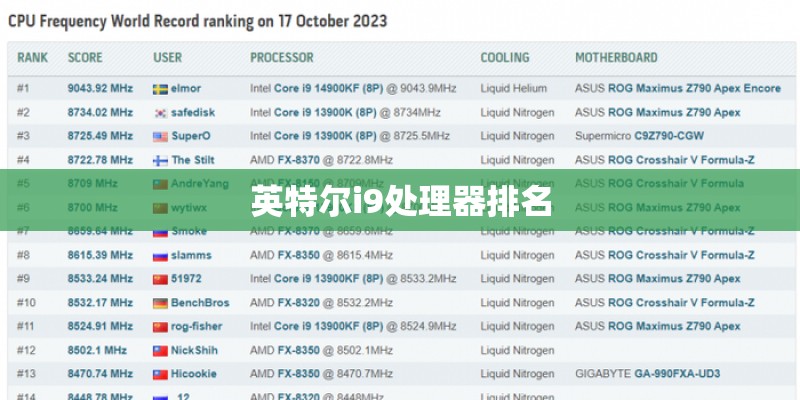Open score 8615.39 MHz

tap(100, 255)
